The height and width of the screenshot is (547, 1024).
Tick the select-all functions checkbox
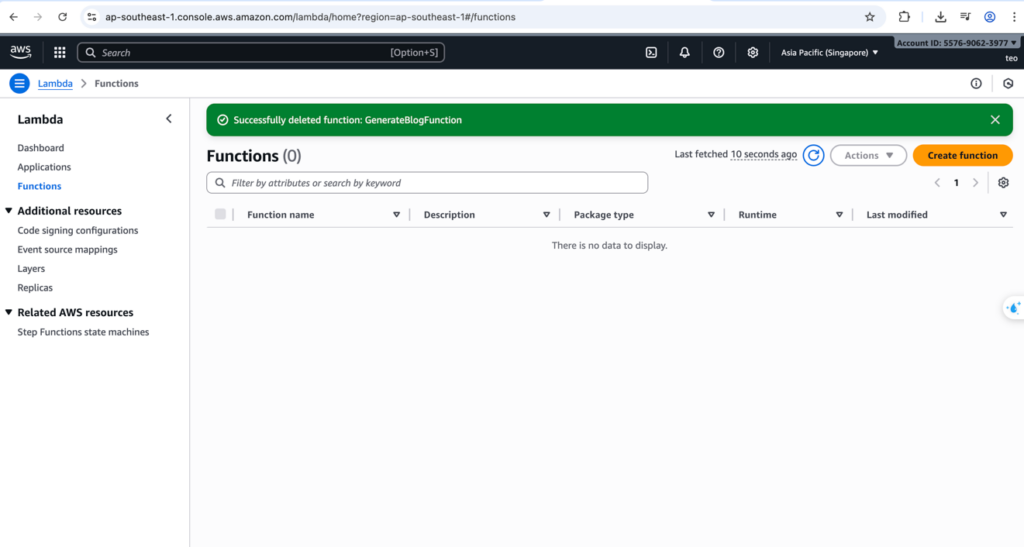(221, 214)
